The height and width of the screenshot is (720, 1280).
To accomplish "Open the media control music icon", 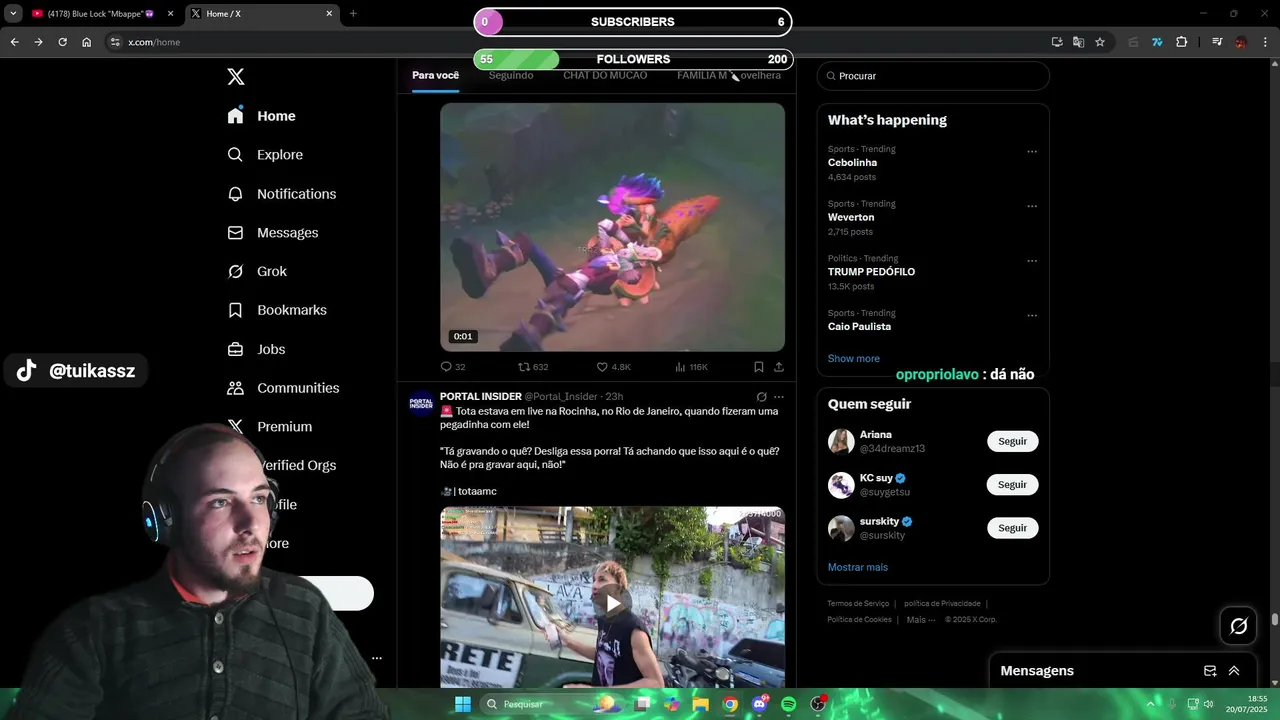I will tap(1217, 42).
